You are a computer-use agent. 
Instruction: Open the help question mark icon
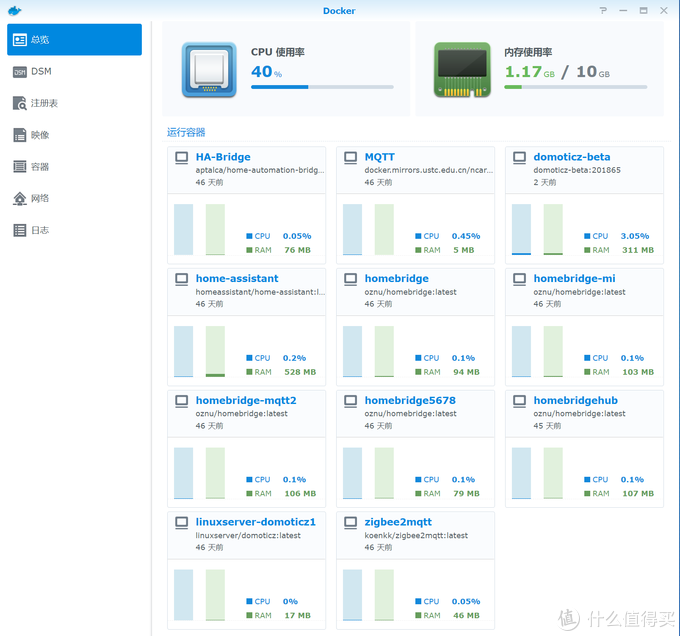tap(603, 10)
